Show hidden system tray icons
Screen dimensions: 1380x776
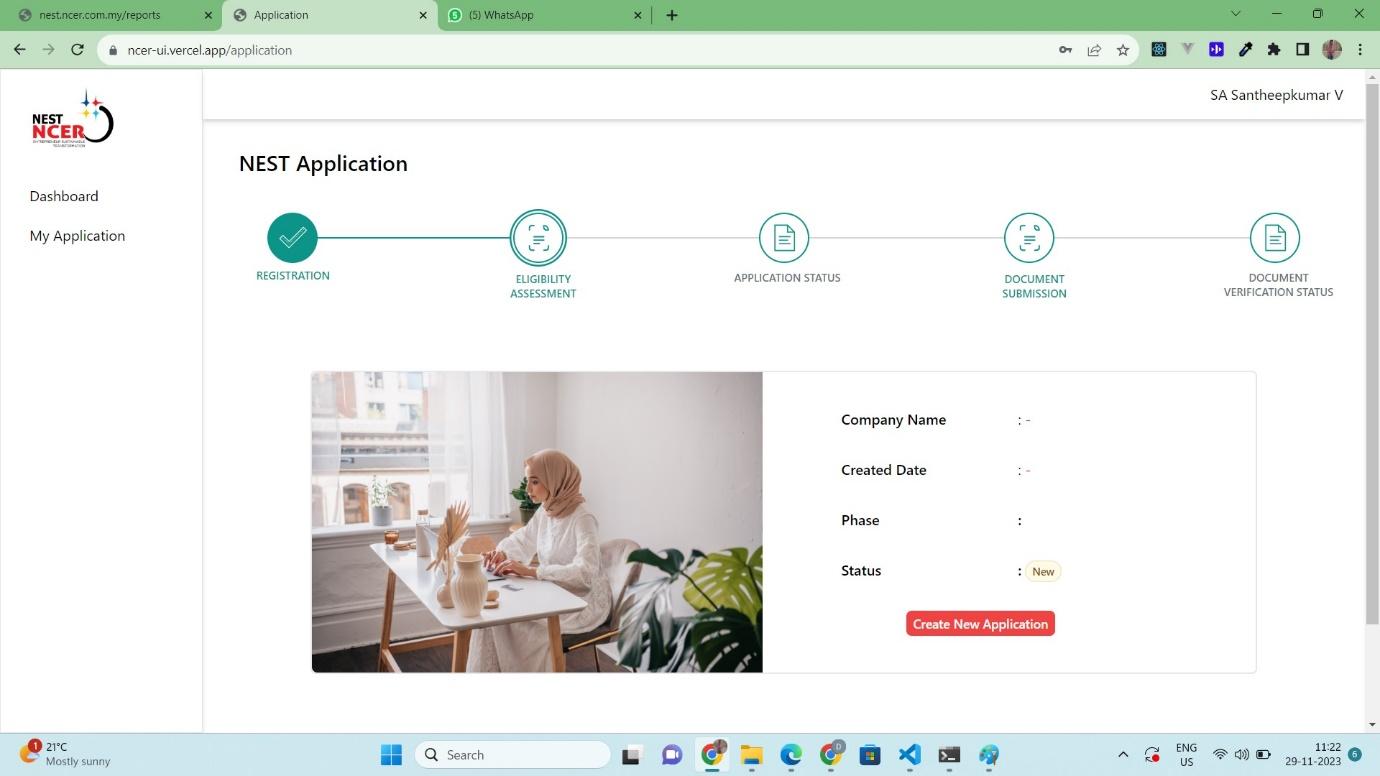coord(1123,755)
